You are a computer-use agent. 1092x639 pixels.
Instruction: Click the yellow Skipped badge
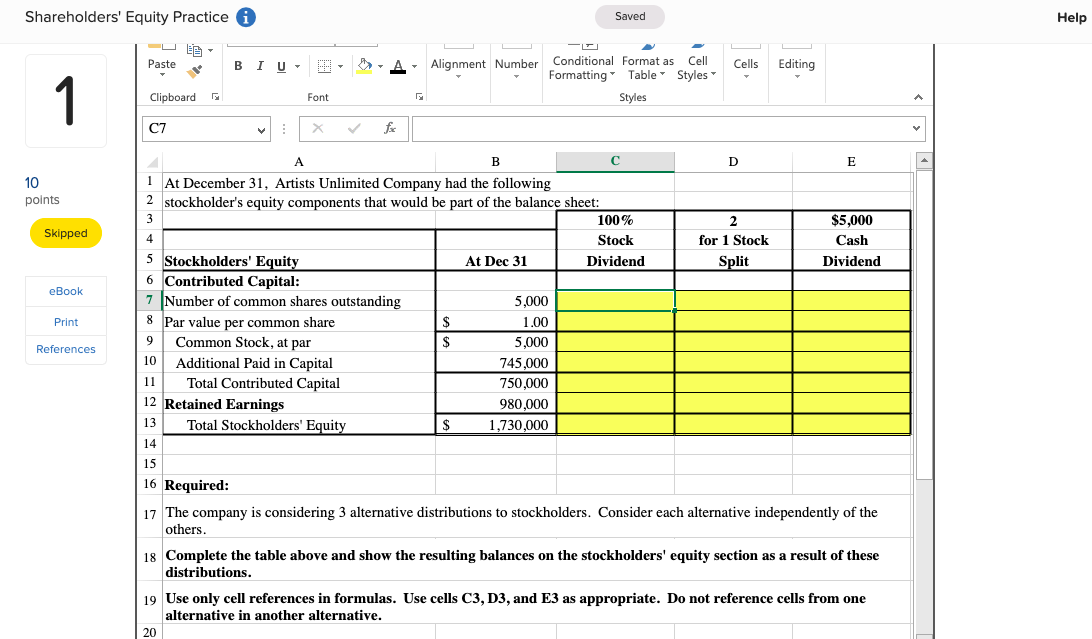(65, 232)
